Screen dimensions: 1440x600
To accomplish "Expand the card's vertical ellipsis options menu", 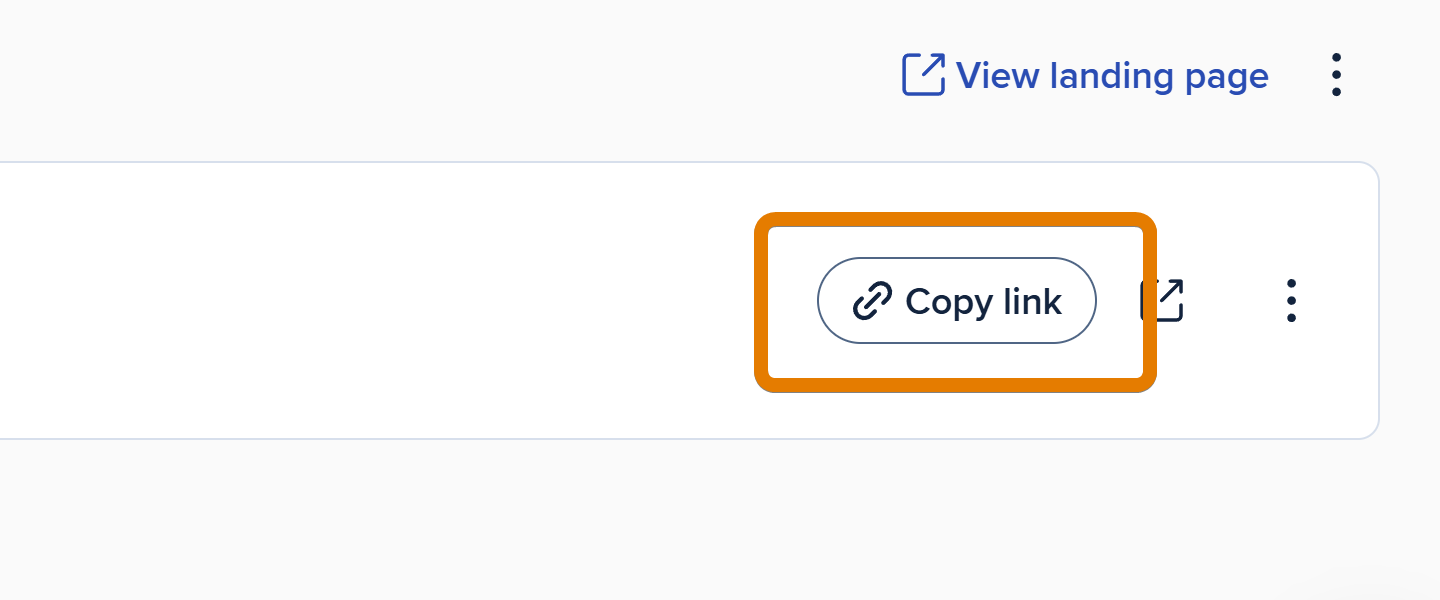I will (x=1291, y=300).
